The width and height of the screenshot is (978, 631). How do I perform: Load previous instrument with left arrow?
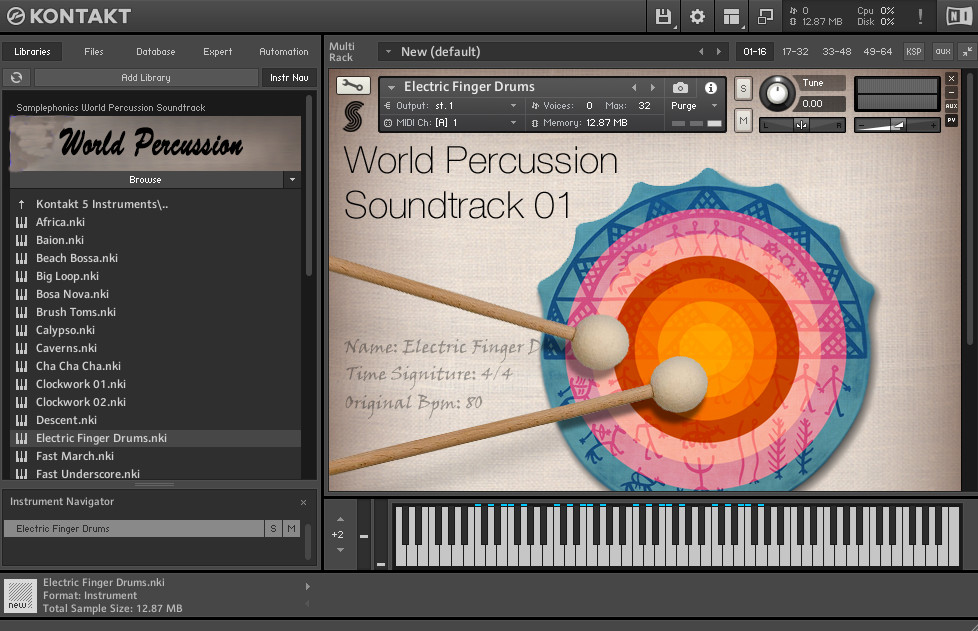coord(634,87)
